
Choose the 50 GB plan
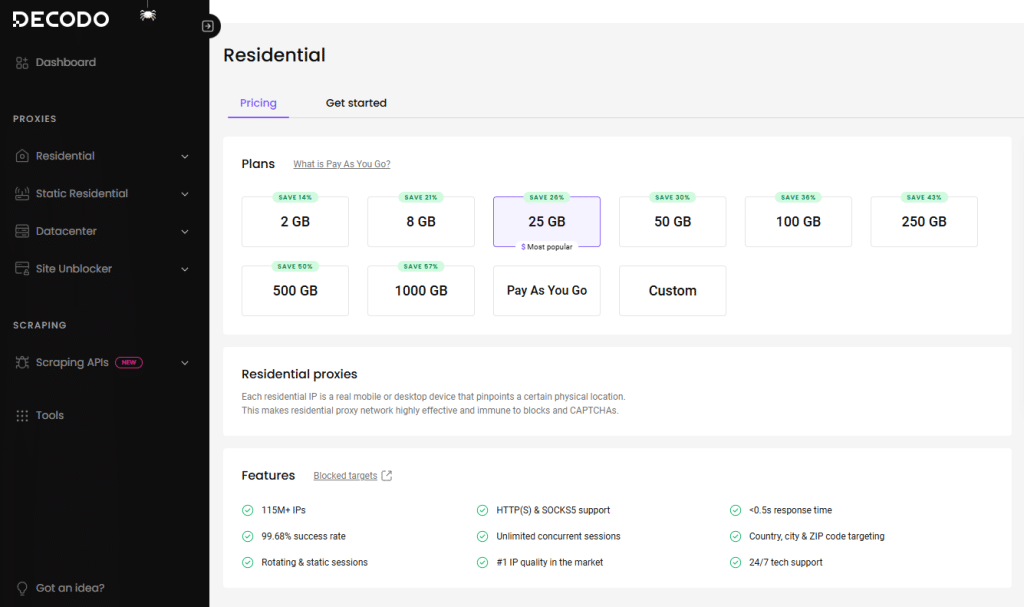point(673,221)
